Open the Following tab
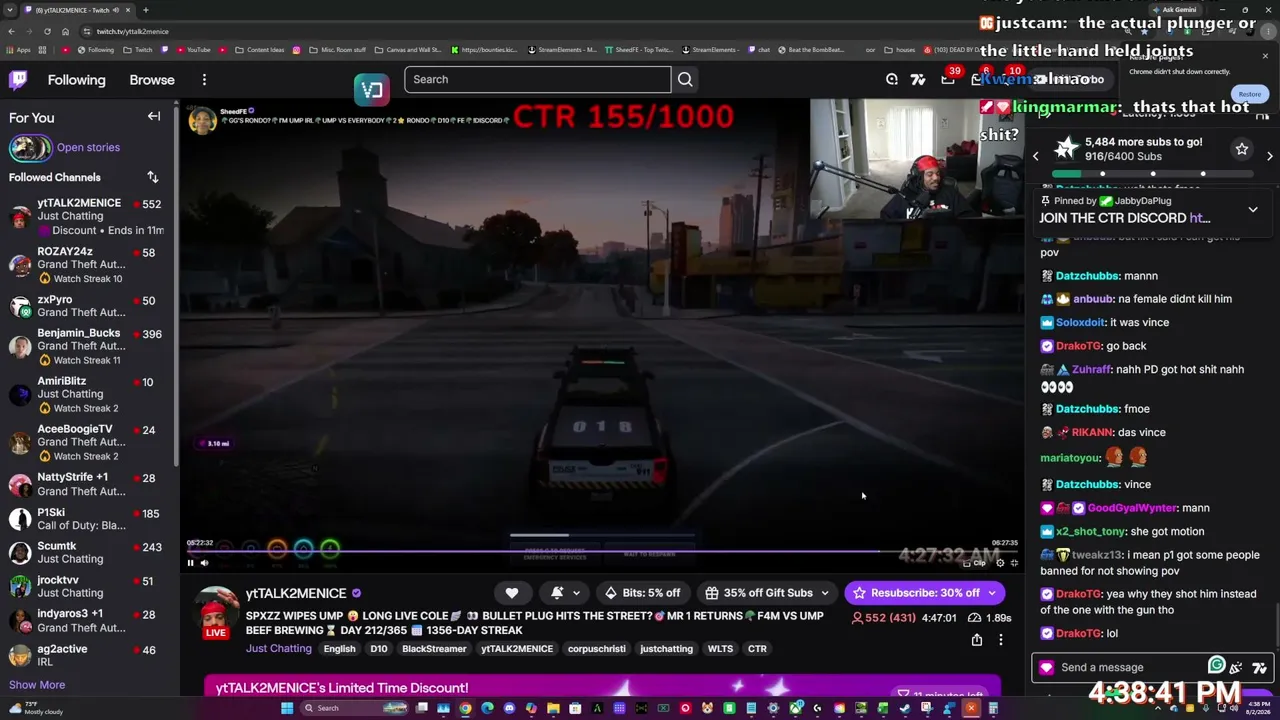 tap(76, 80)
